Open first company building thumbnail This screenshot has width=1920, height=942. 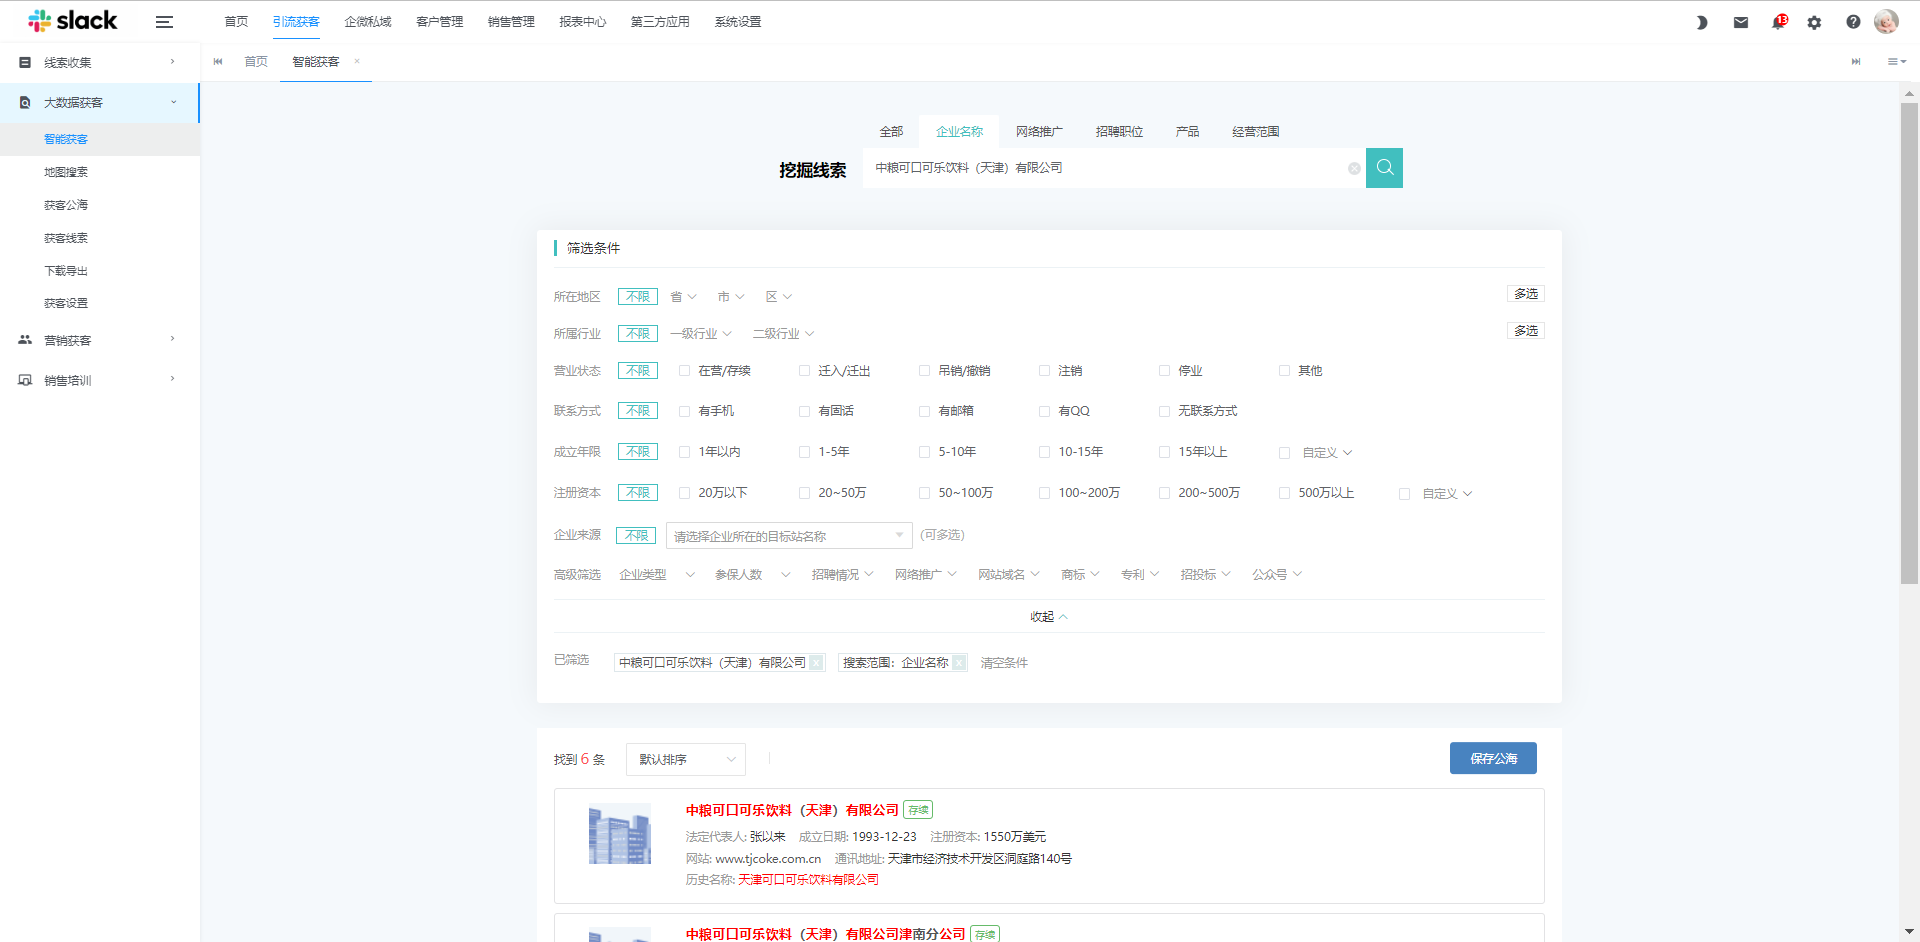(620, 834)
